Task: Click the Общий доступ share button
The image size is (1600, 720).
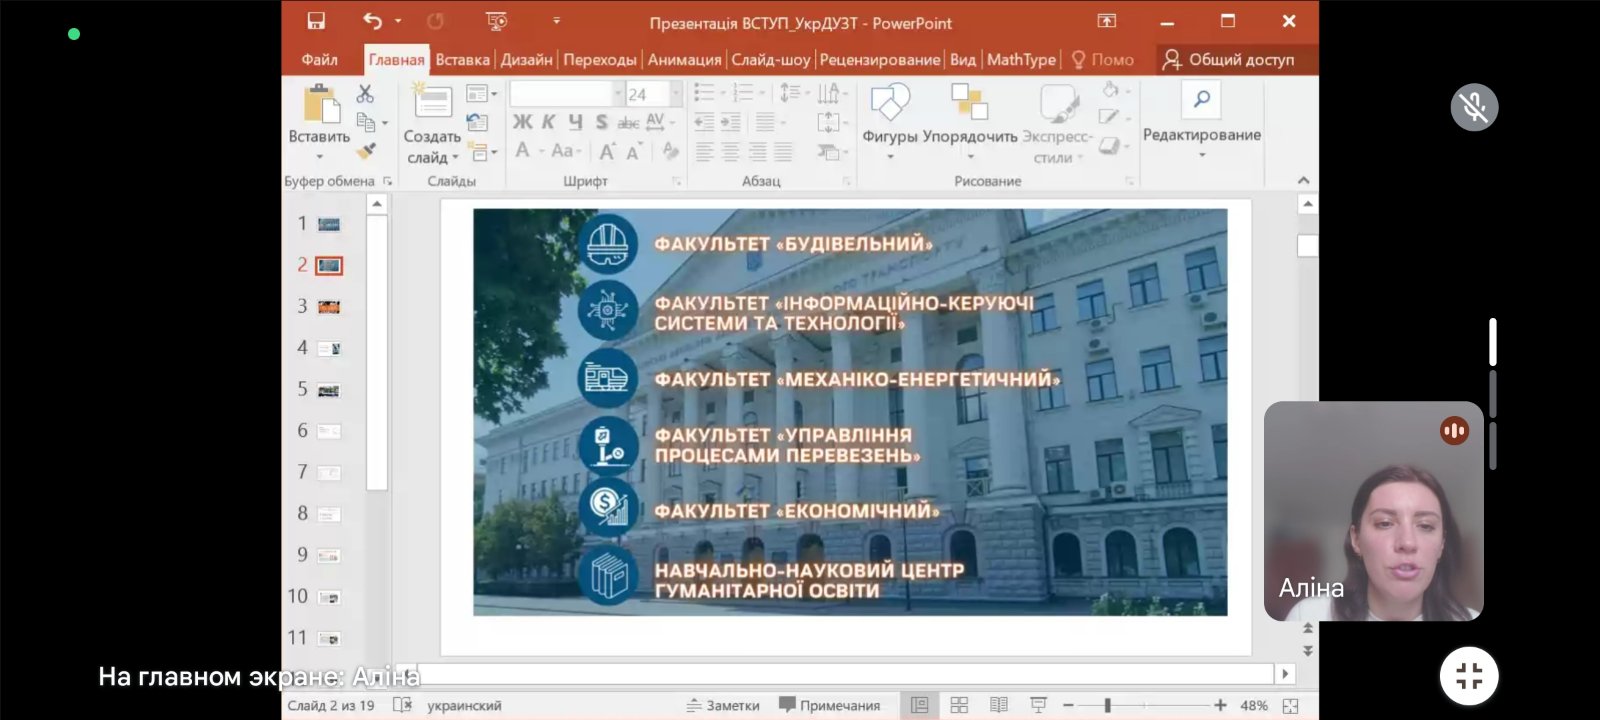Action: (1228, 60)
